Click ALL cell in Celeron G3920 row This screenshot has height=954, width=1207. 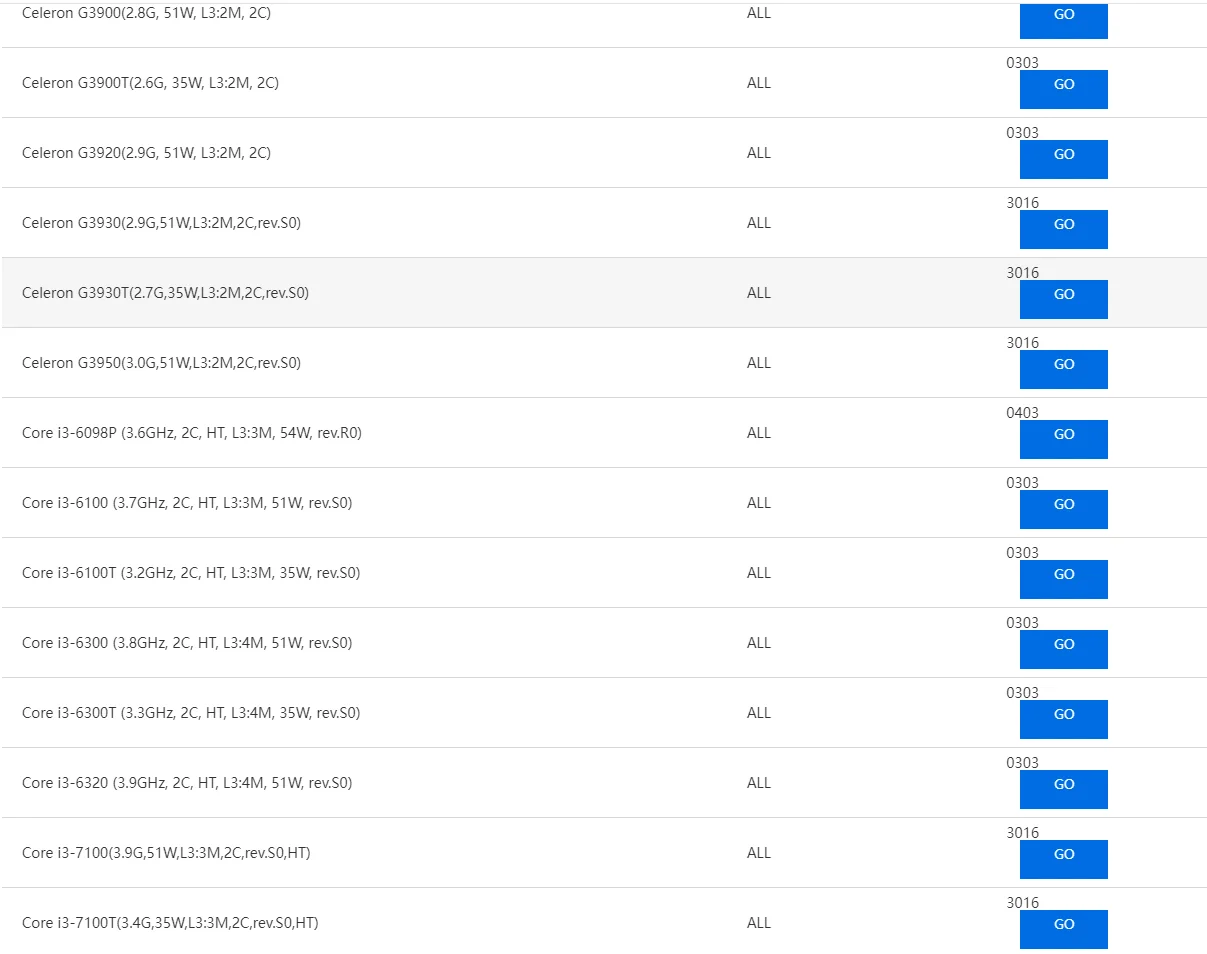click(x=758, y=153)
